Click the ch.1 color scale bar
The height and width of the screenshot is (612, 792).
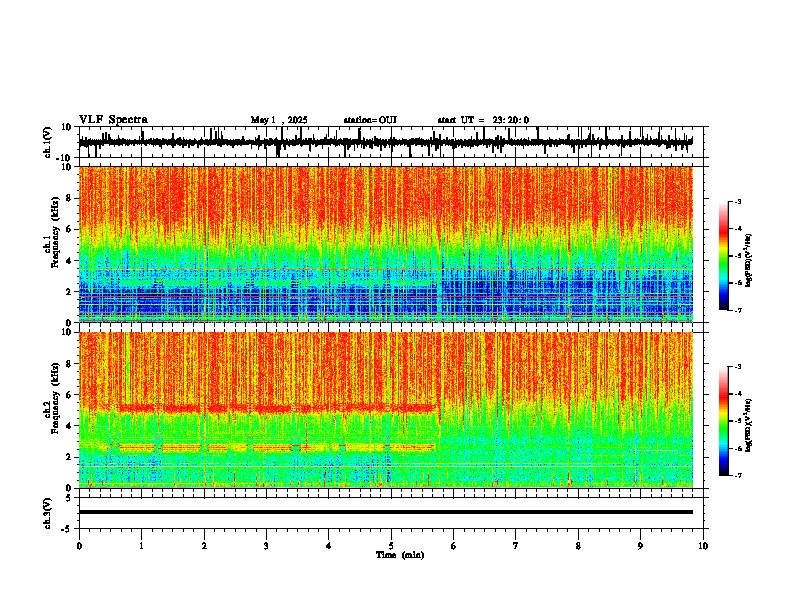click(724, 256)
